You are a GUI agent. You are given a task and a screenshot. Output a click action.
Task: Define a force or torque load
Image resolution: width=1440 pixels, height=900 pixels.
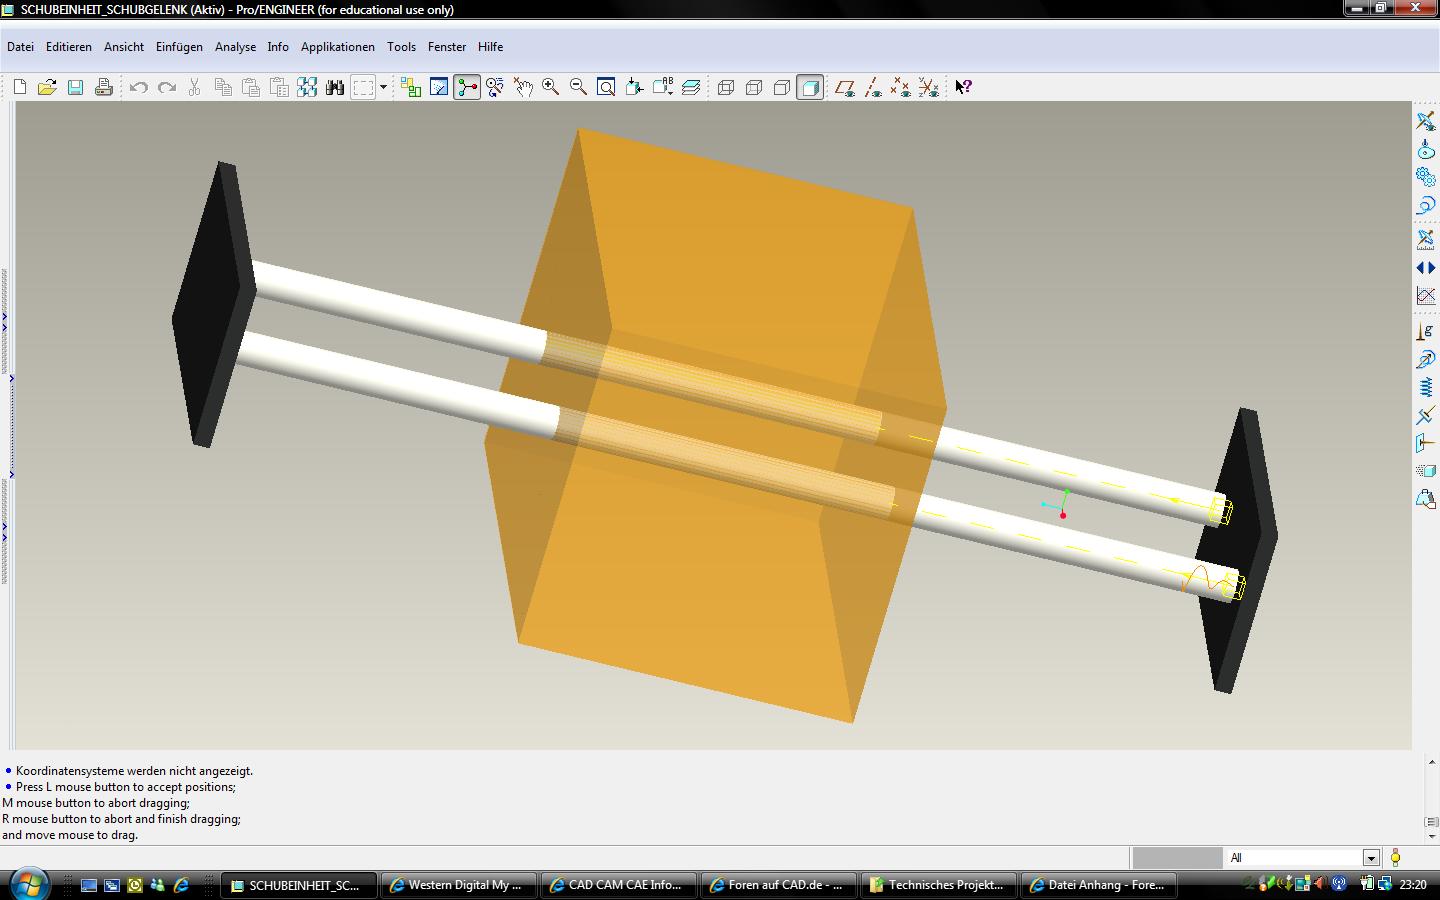click(x=1426, y=443)
